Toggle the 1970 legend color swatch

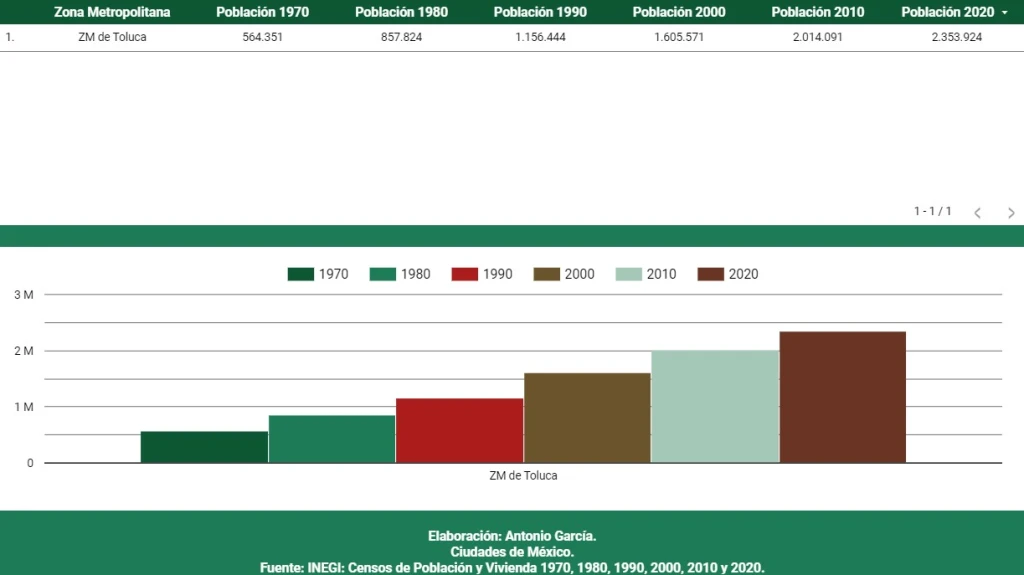click(x=300, y=274)
